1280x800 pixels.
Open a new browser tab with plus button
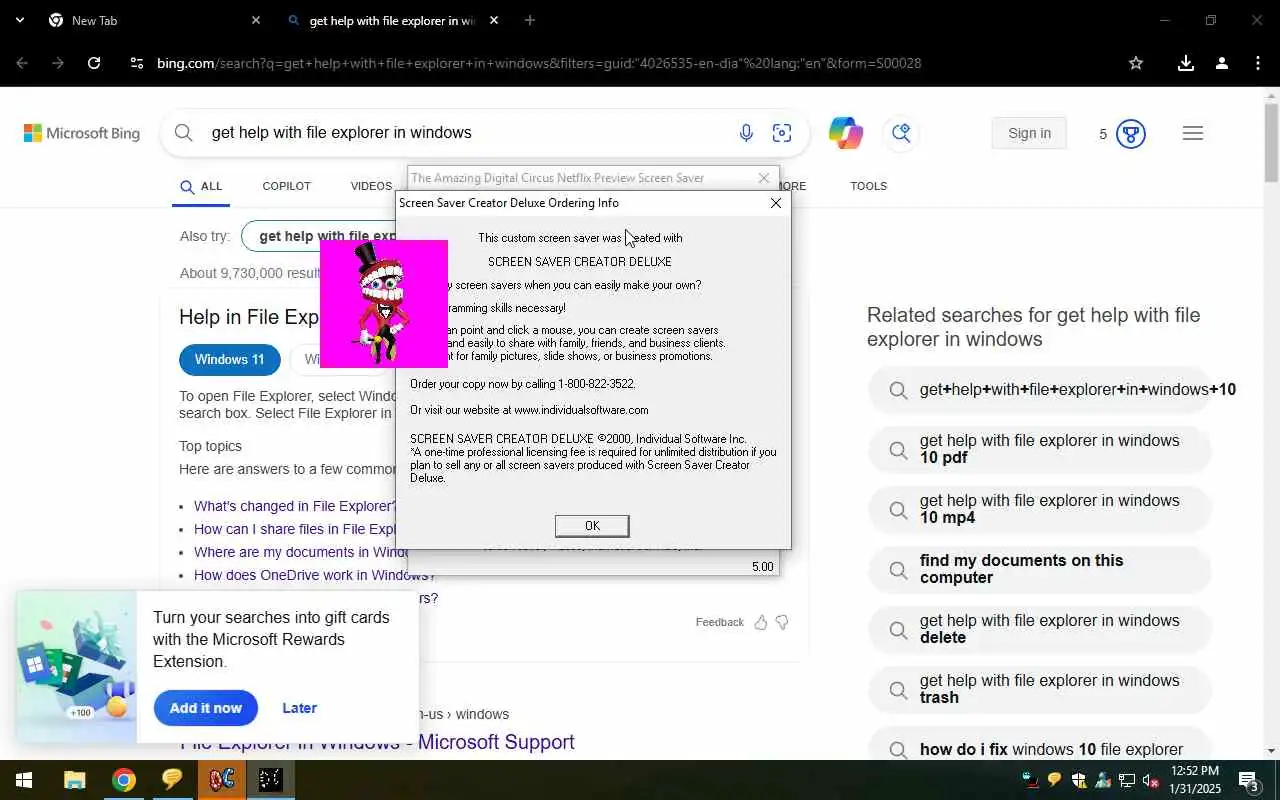[x=530, y=20]
